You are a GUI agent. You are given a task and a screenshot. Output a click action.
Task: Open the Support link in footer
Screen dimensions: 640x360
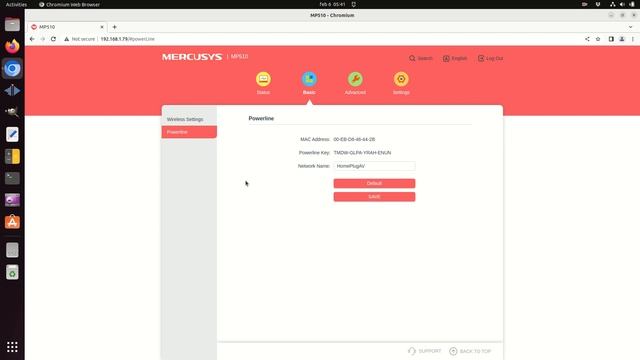pyautogui.click(x=424, y=351)
